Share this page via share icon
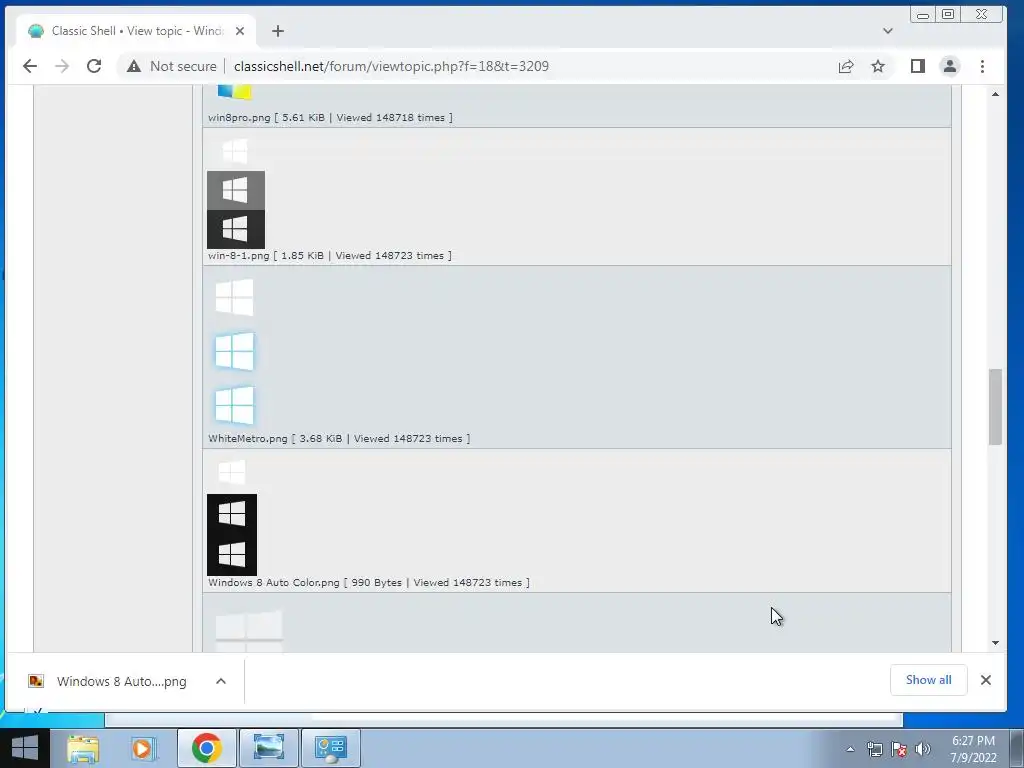 tap(846, 66)
